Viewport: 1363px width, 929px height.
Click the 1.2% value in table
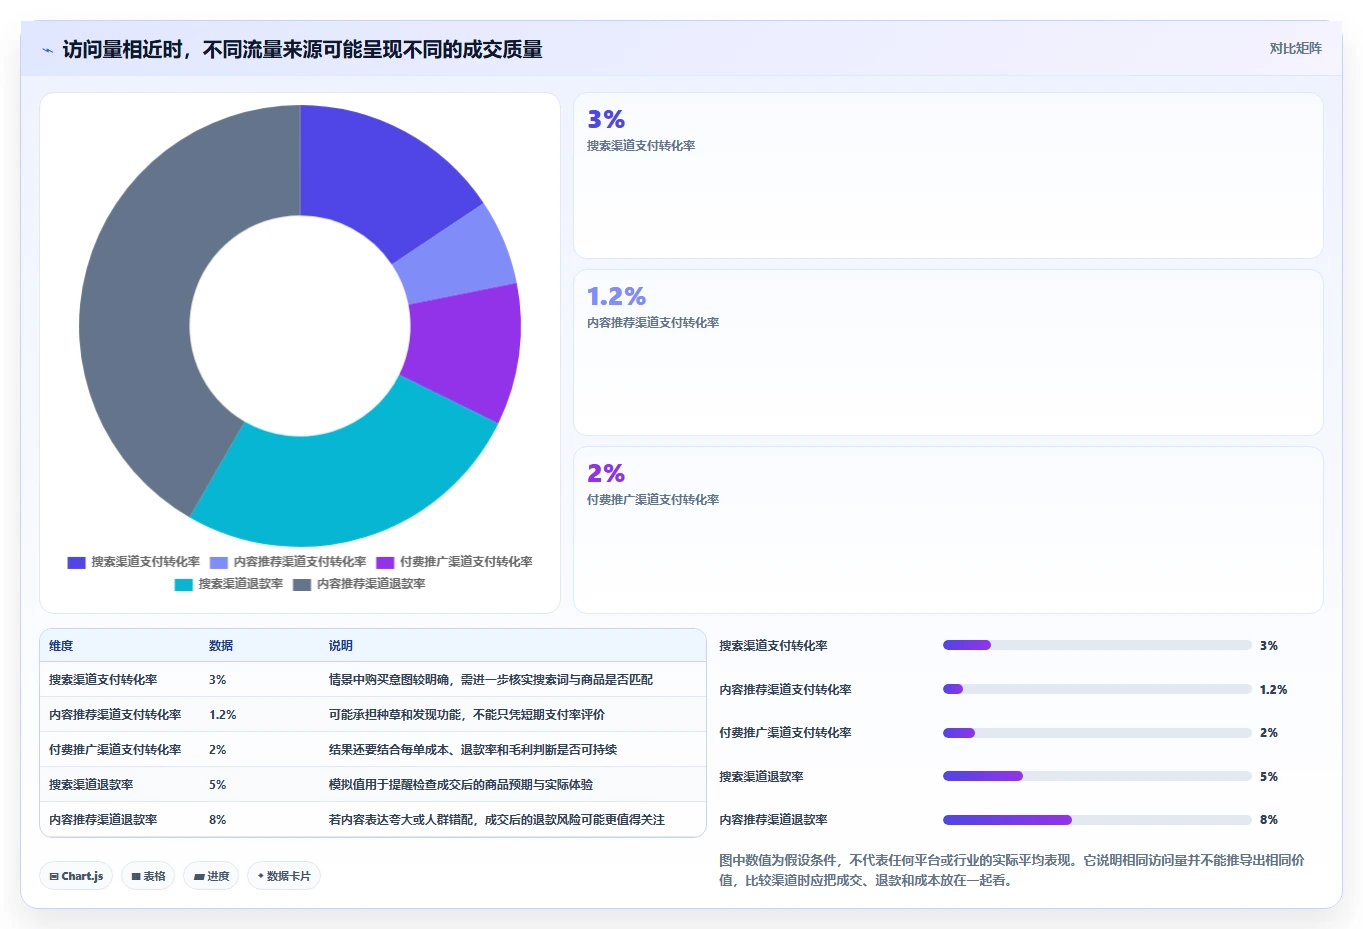222,715
